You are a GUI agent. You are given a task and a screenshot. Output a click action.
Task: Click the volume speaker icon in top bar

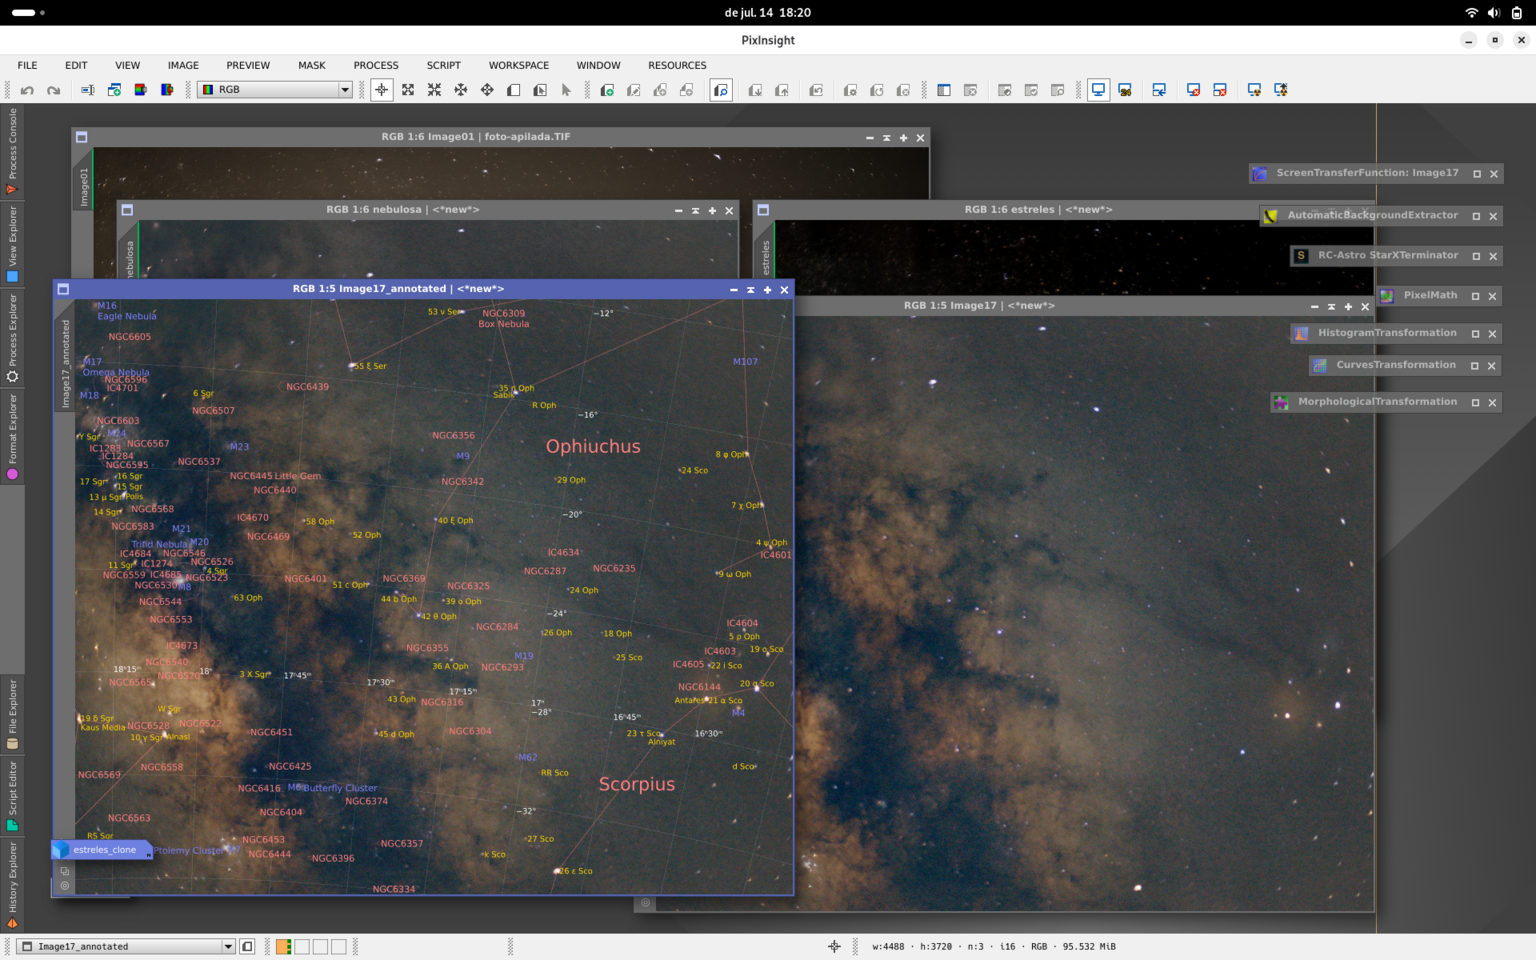click(x=1494, y=13)
